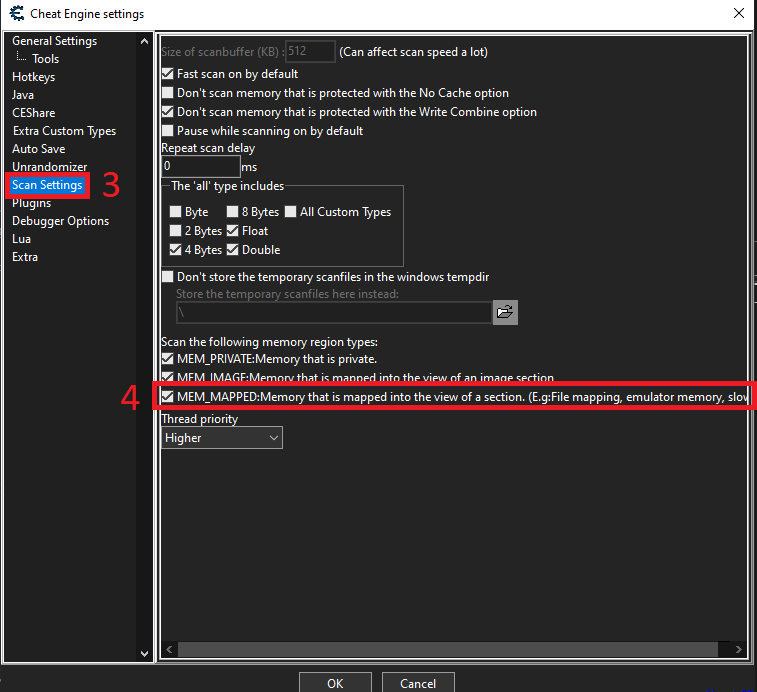Toggle Don't store temporary scanfiles in tempdir

pos(167,277)
